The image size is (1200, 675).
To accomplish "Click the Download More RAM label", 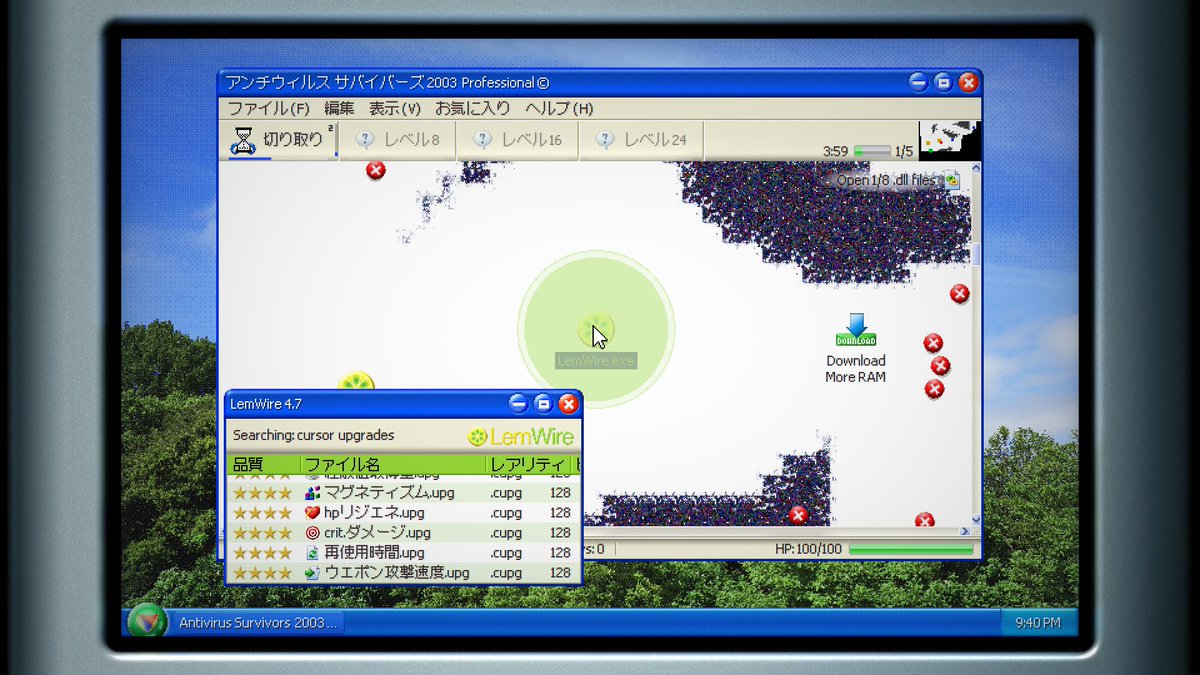I will [855, 369].
